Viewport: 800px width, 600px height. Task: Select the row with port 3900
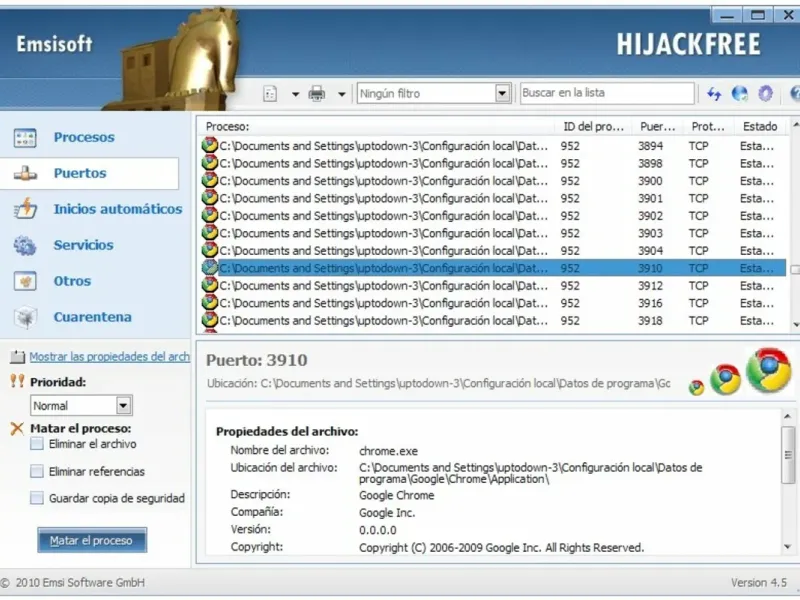coord(493,181)
